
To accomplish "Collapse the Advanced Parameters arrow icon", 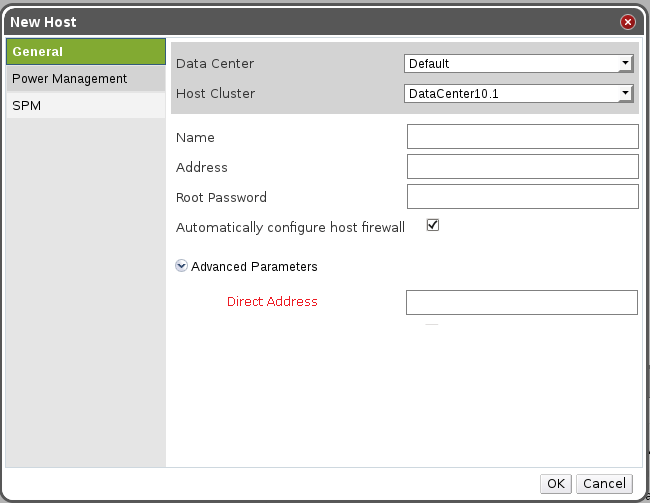I will [x=181, y=267].
